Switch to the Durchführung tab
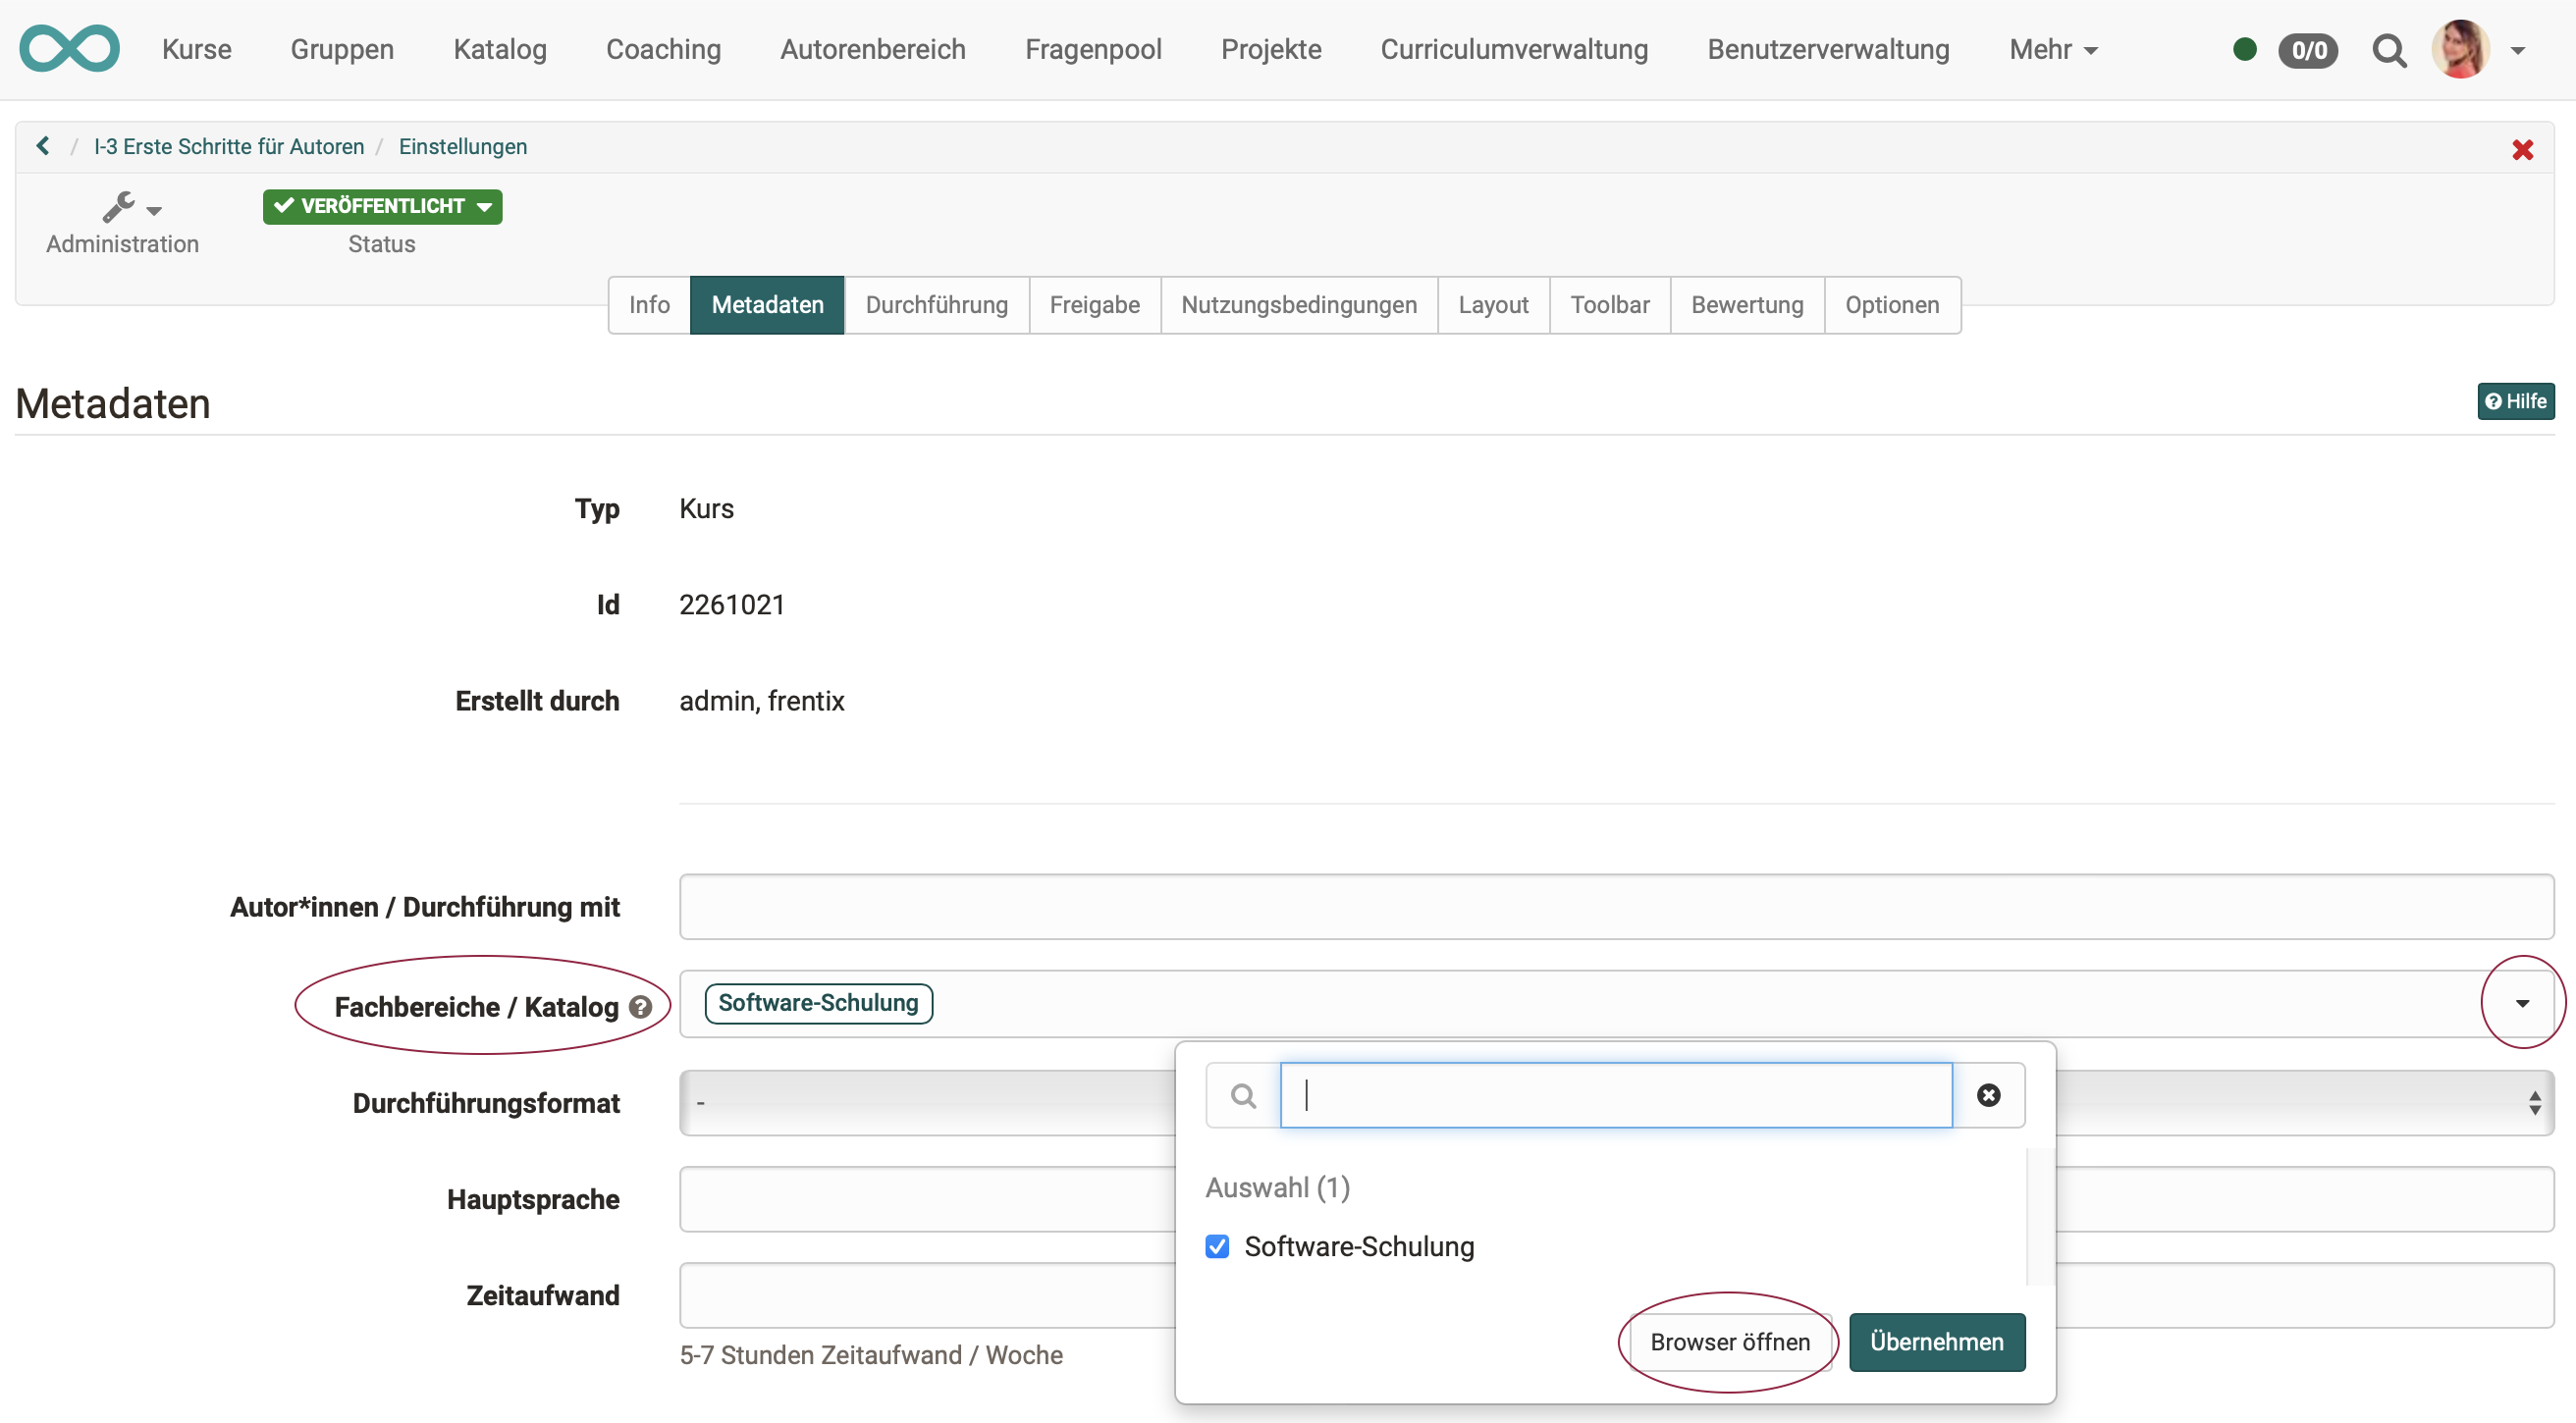The image size is (2576, 1423). [936, 305]
